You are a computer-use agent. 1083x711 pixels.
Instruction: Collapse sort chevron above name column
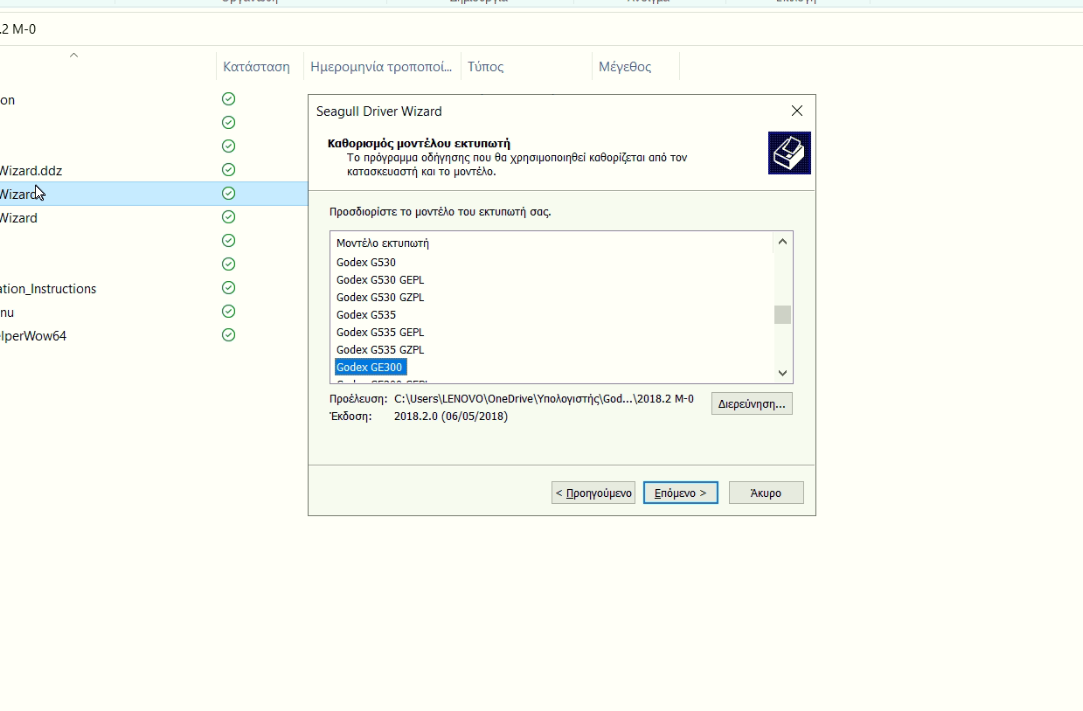click(73, 56)
